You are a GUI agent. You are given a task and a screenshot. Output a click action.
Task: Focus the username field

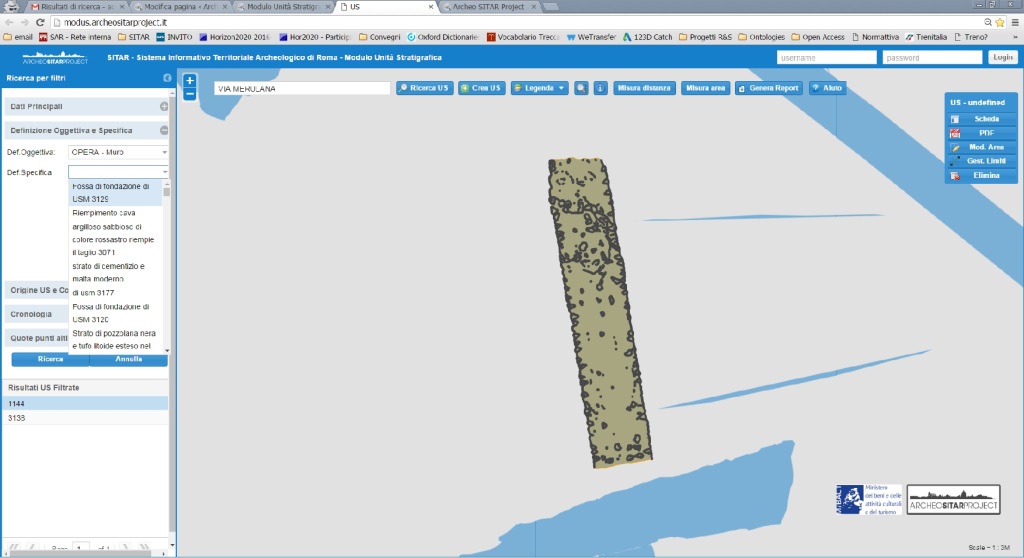(x=827, y=57)
